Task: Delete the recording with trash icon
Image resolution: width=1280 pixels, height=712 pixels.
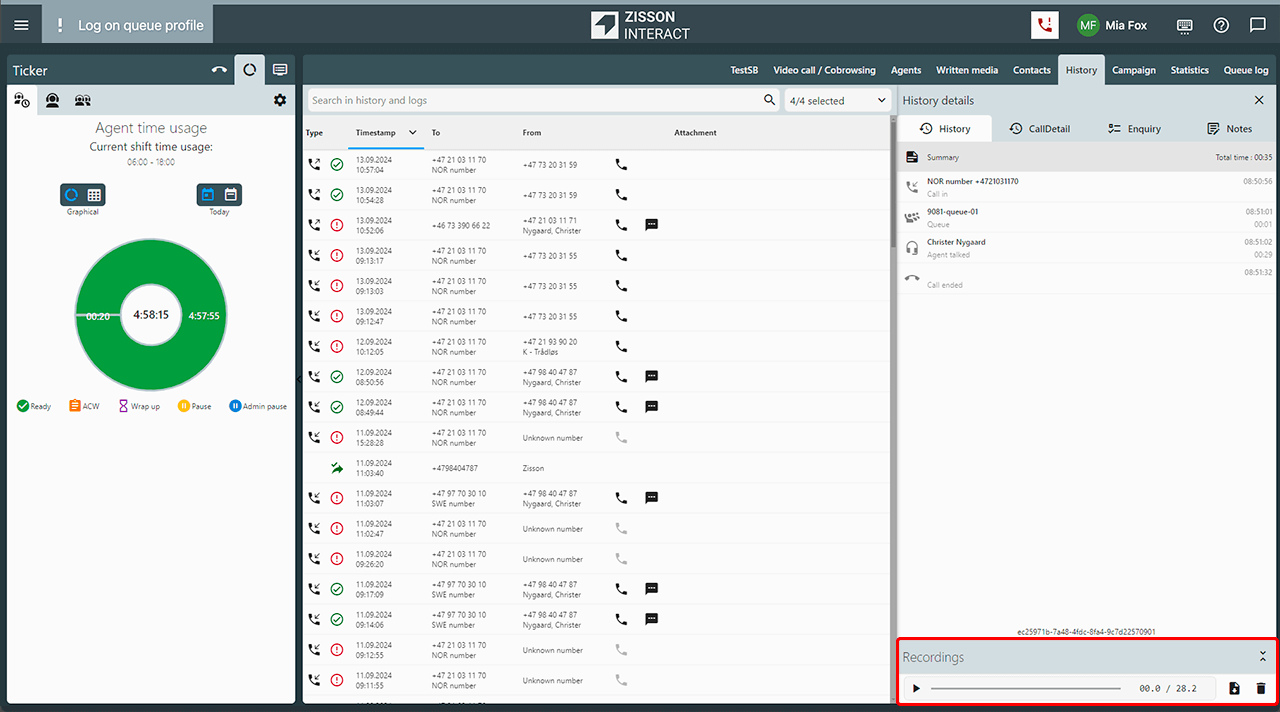Action: (1261, 688)
